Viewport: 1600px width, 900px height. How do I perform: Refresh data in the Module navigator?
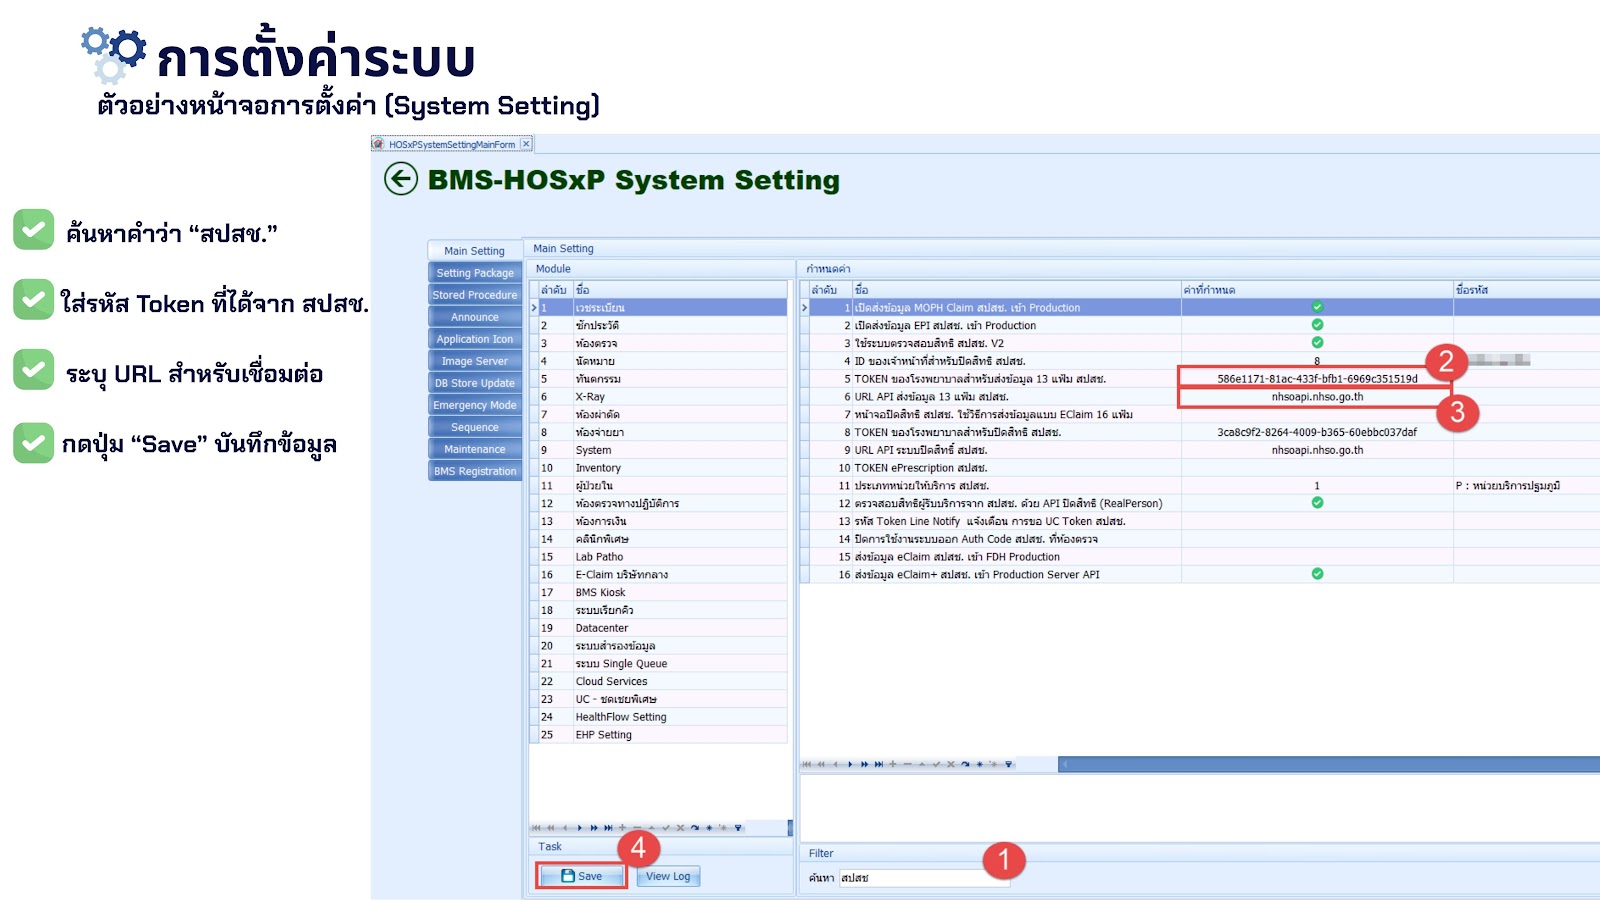click(695, 828)
